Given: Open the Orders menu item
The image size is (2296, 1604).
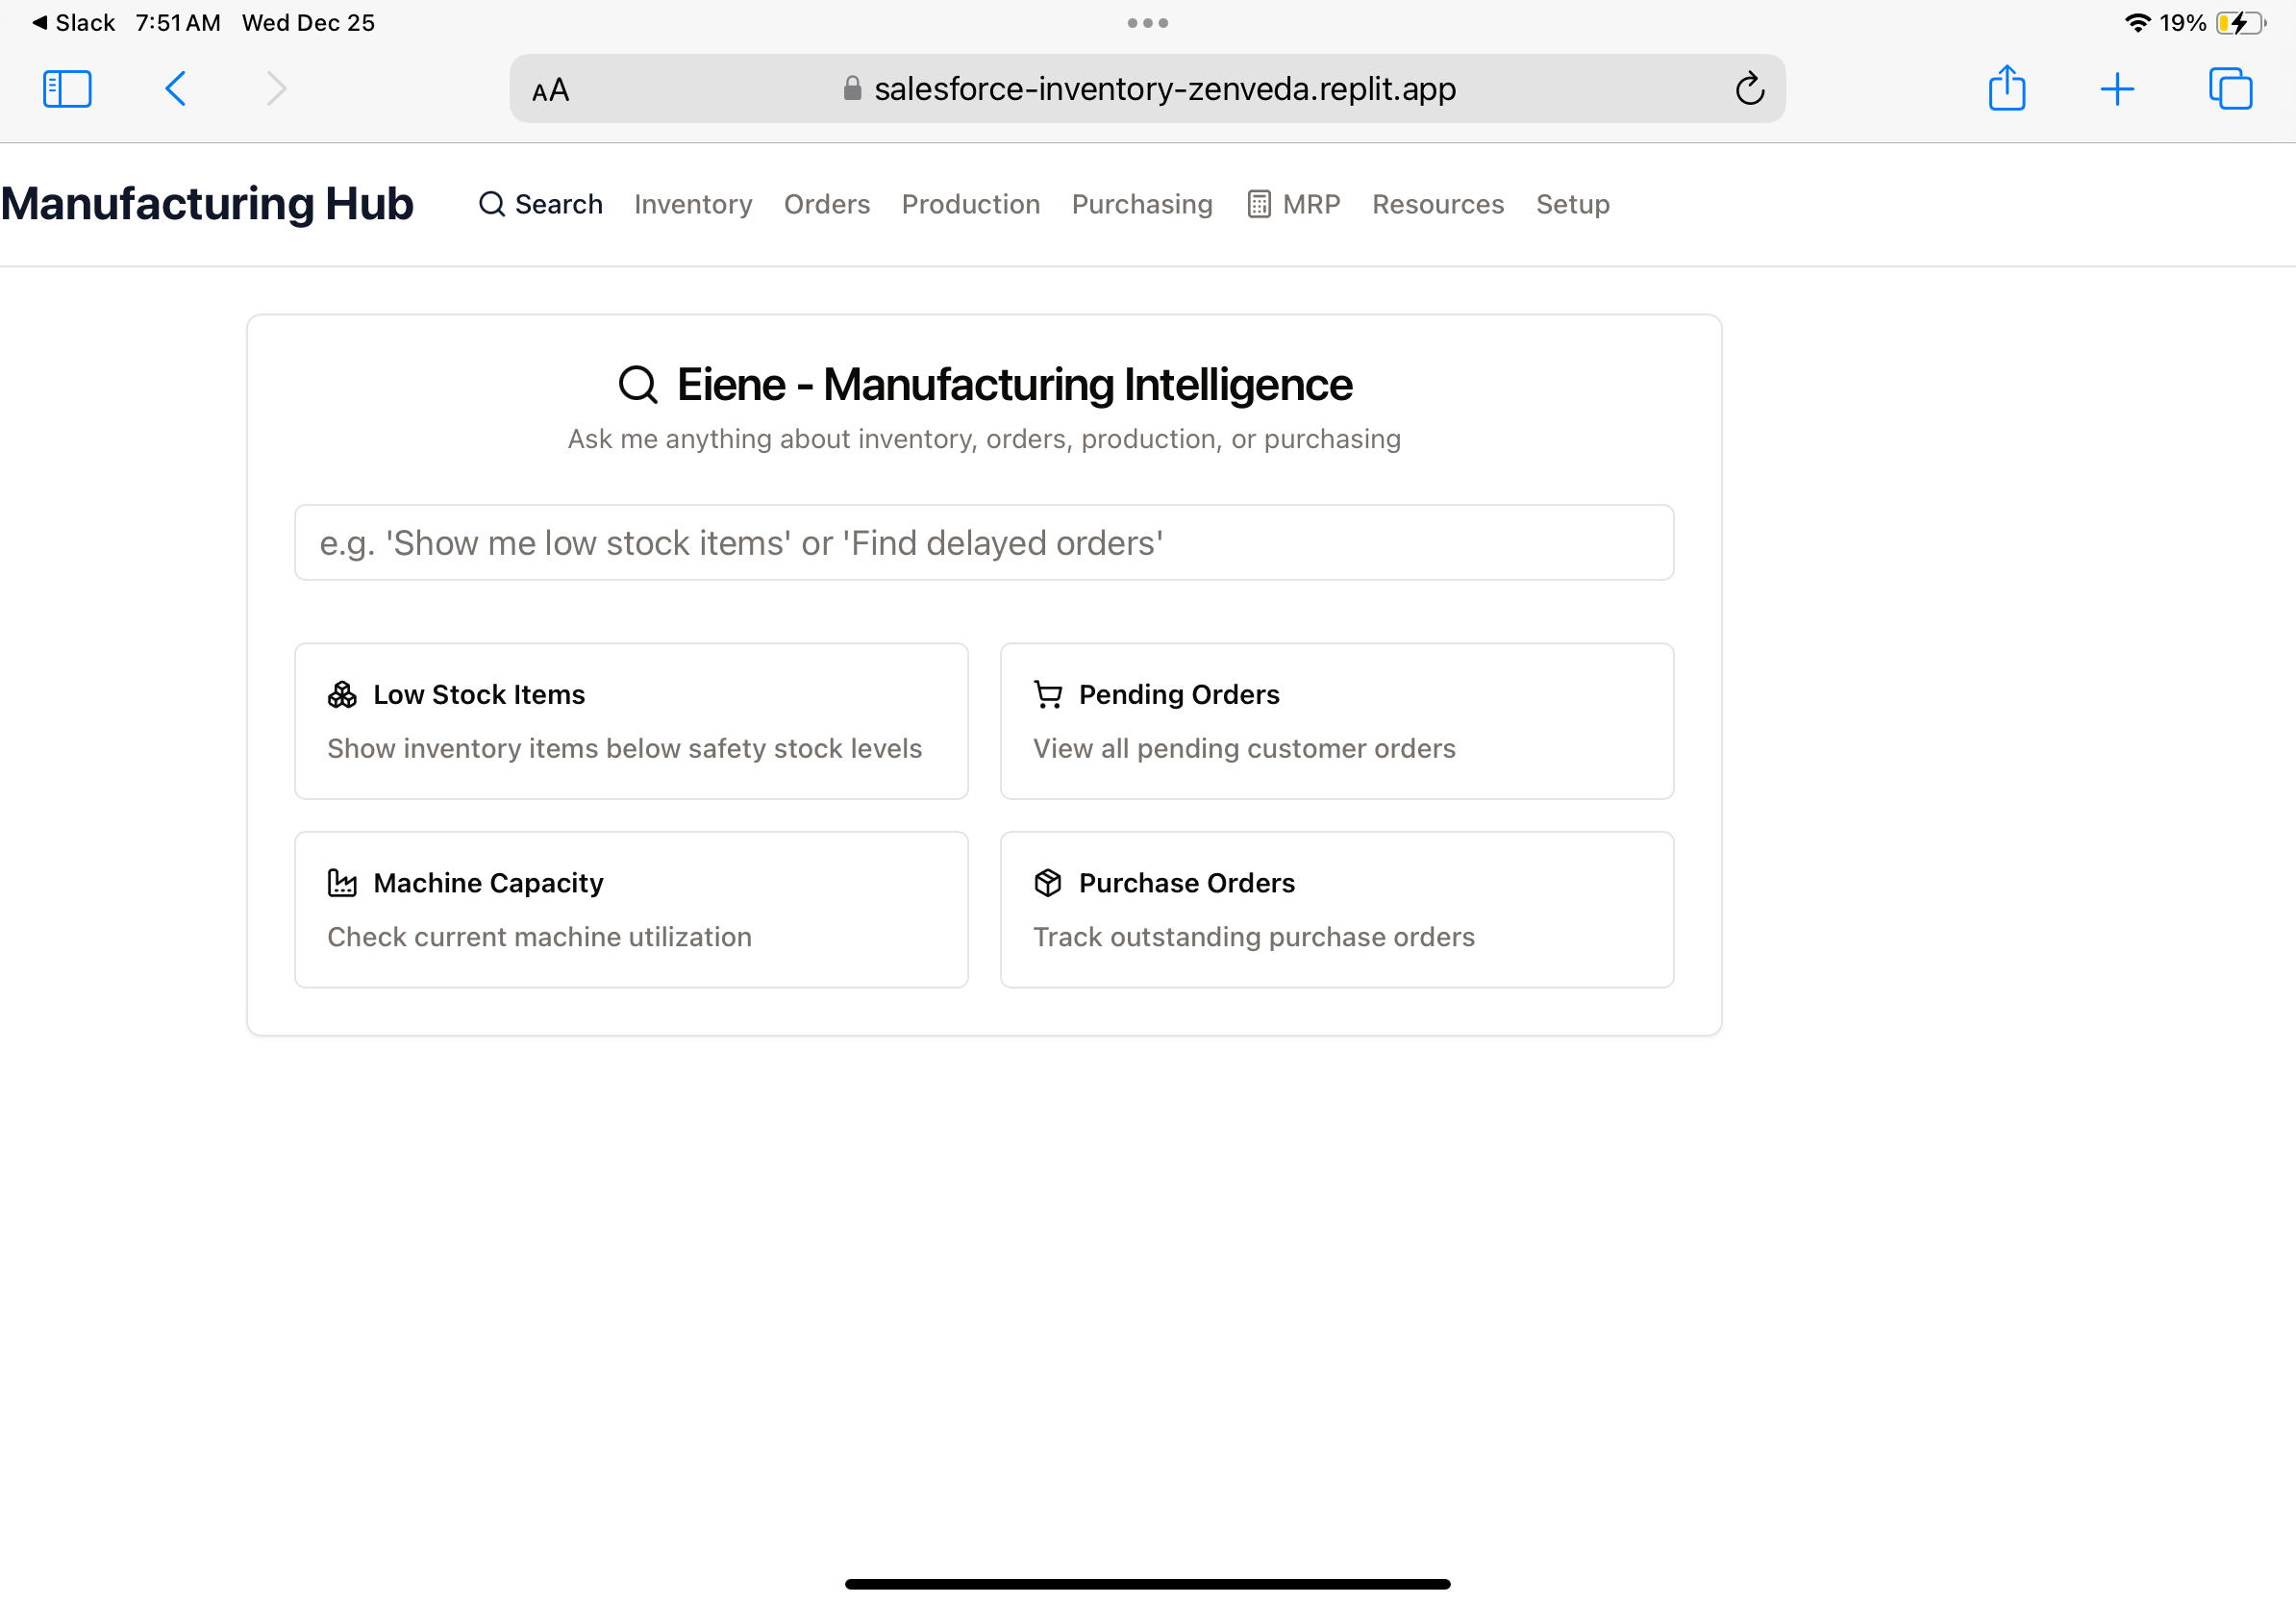Looking at the screenshot, I should [x=826, y=204].
